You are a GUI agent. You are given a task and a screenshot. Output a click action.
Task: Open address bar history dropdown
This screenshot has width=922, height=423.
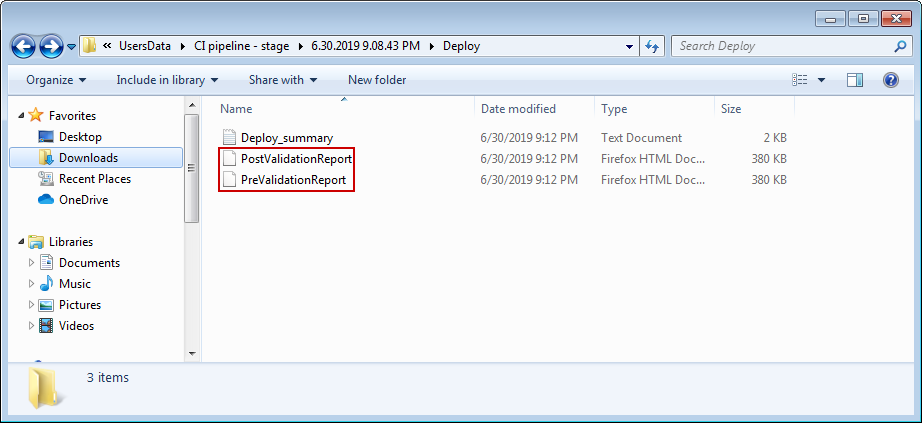pos(629,46)
